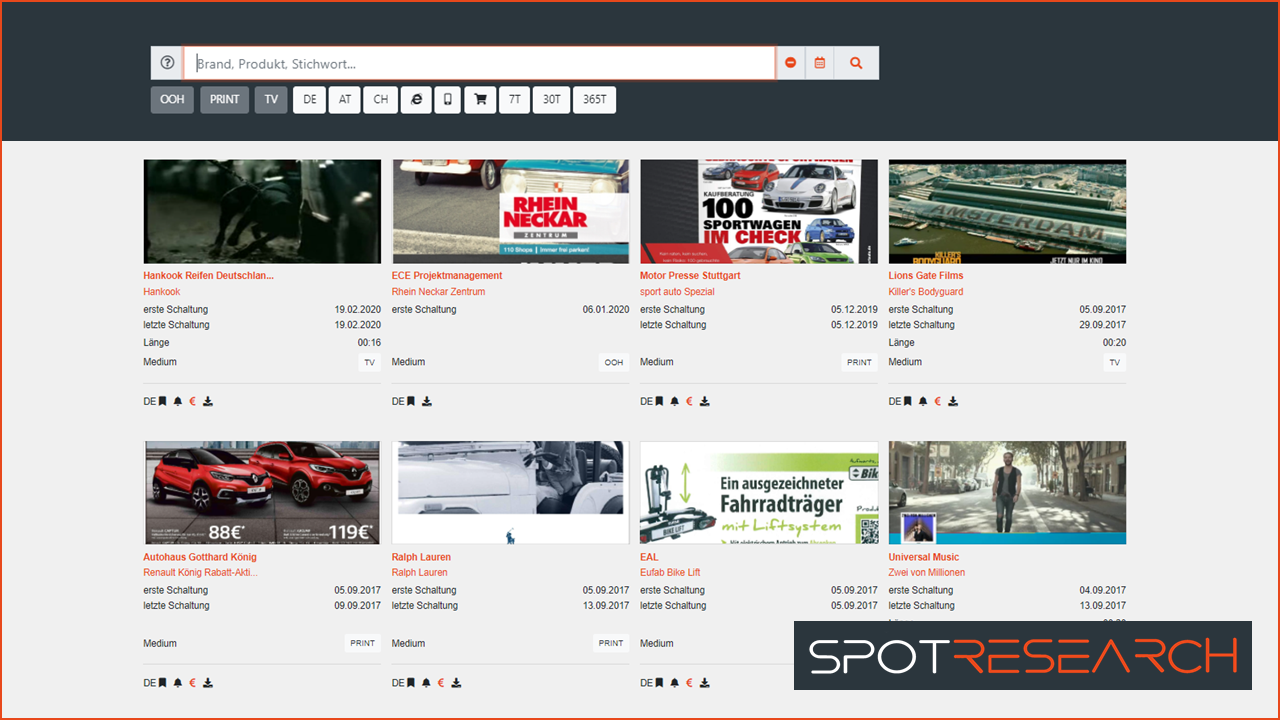Bookmark the Hankook Reifen ad
Image resolution: width=1280 pixels, height=720 pixels.
tap(163, 402)
